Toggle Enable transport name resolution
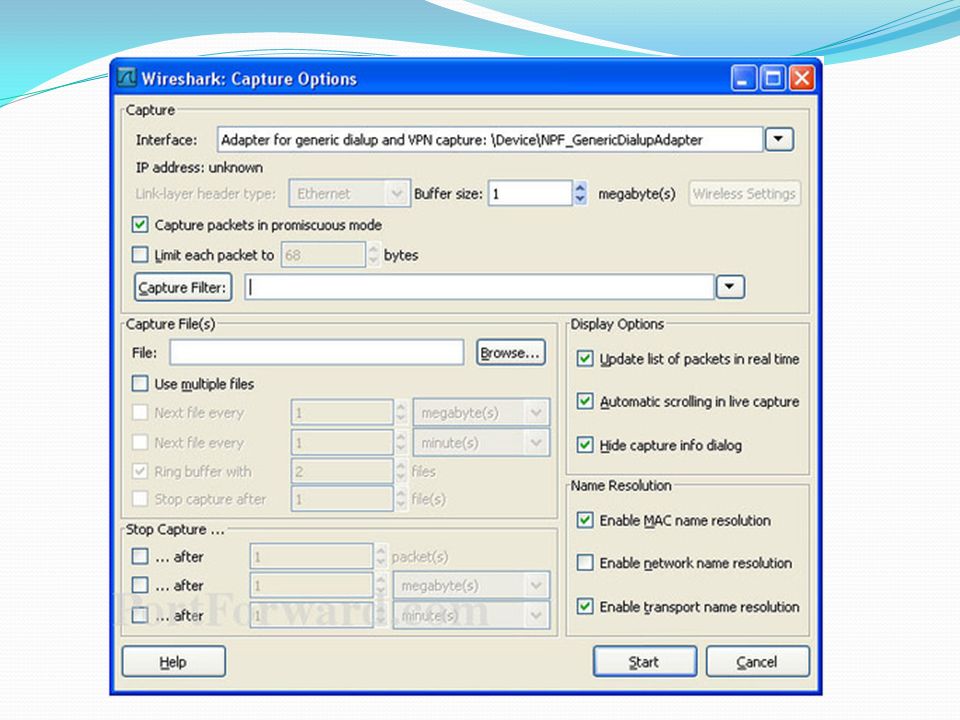Image resolution: width=960 pixels, height=720 pixels. [x=585, y=606]
